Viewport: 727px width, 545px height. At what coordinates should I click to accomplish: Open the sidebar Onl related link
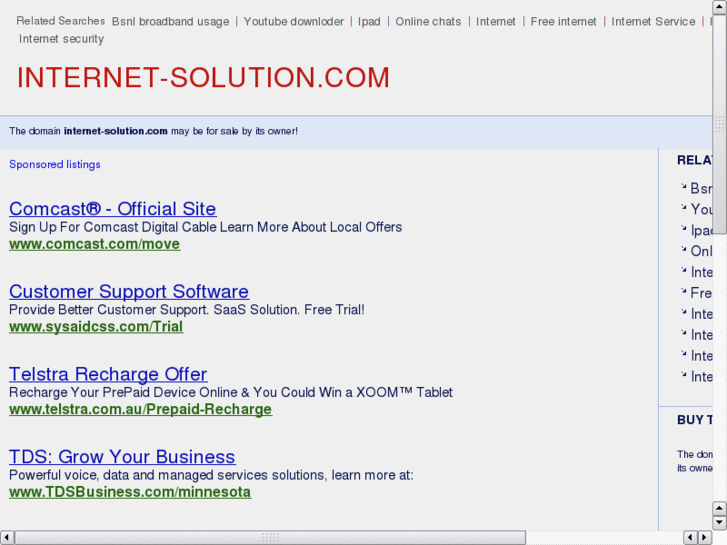[701, 251]
